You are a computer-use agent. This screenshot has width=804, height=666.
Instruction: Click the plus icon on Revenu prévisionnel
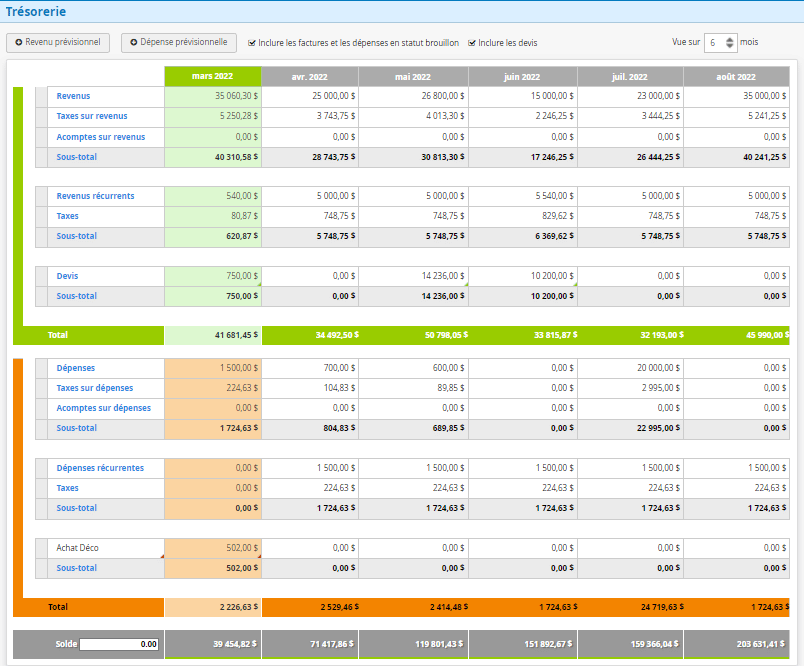[18, 43]
